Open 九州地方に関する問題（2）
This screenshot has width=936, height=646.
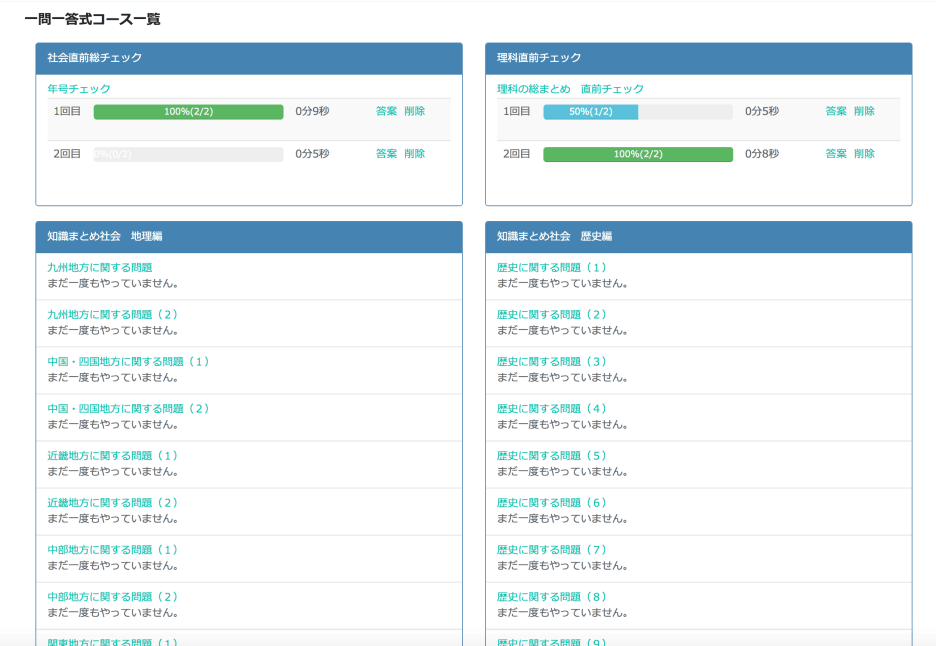tap(112, 315)
